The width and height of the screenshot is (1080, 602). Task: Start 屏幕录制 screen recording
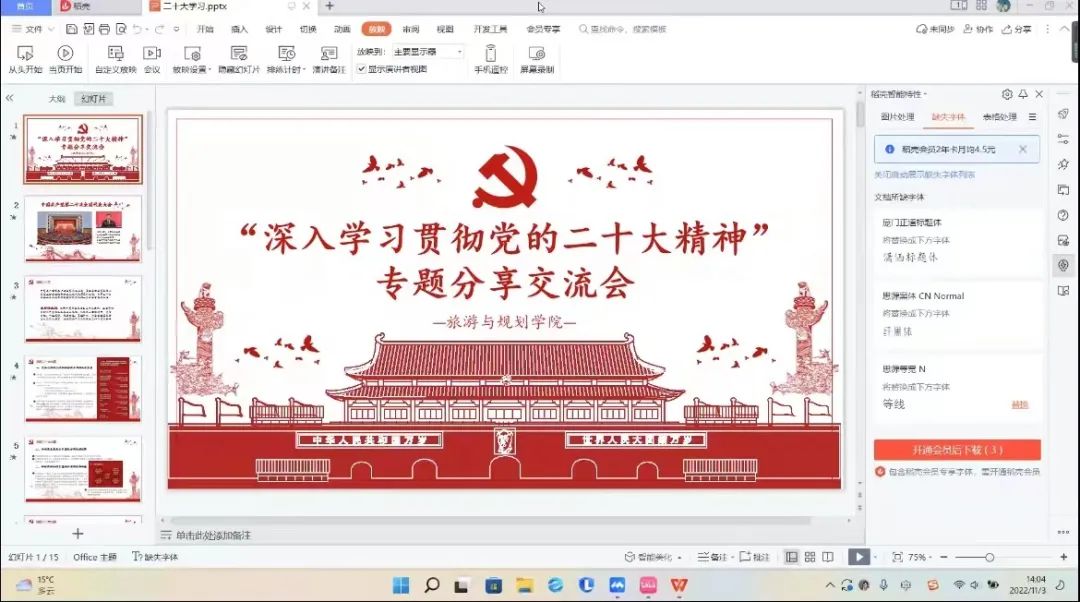[536, 59]
